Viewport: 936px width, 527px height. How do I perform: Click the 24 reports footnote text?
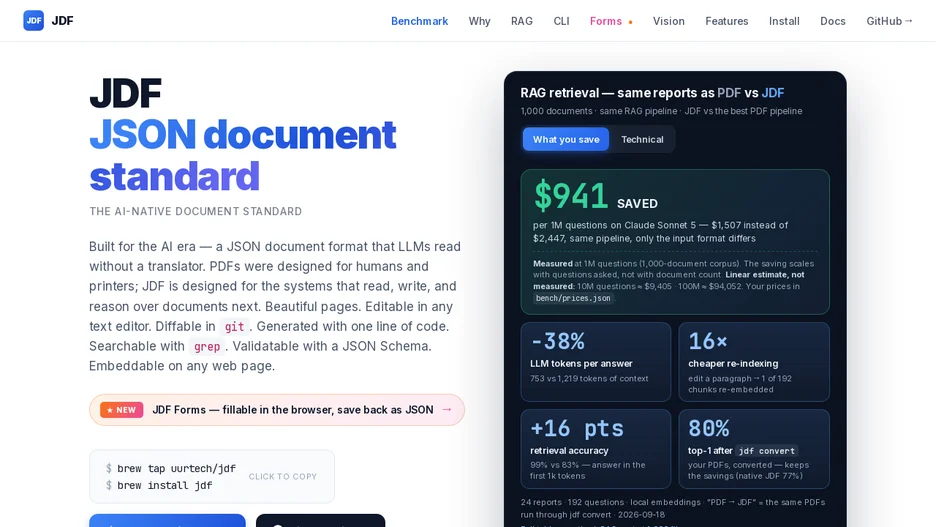click(673, 508)
